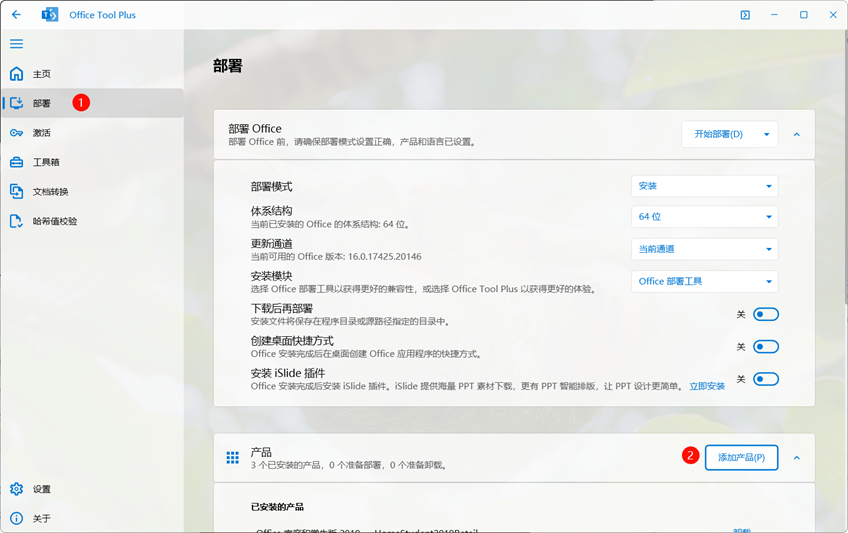Click the vertical scrollbar on the right

coord(845,166)
